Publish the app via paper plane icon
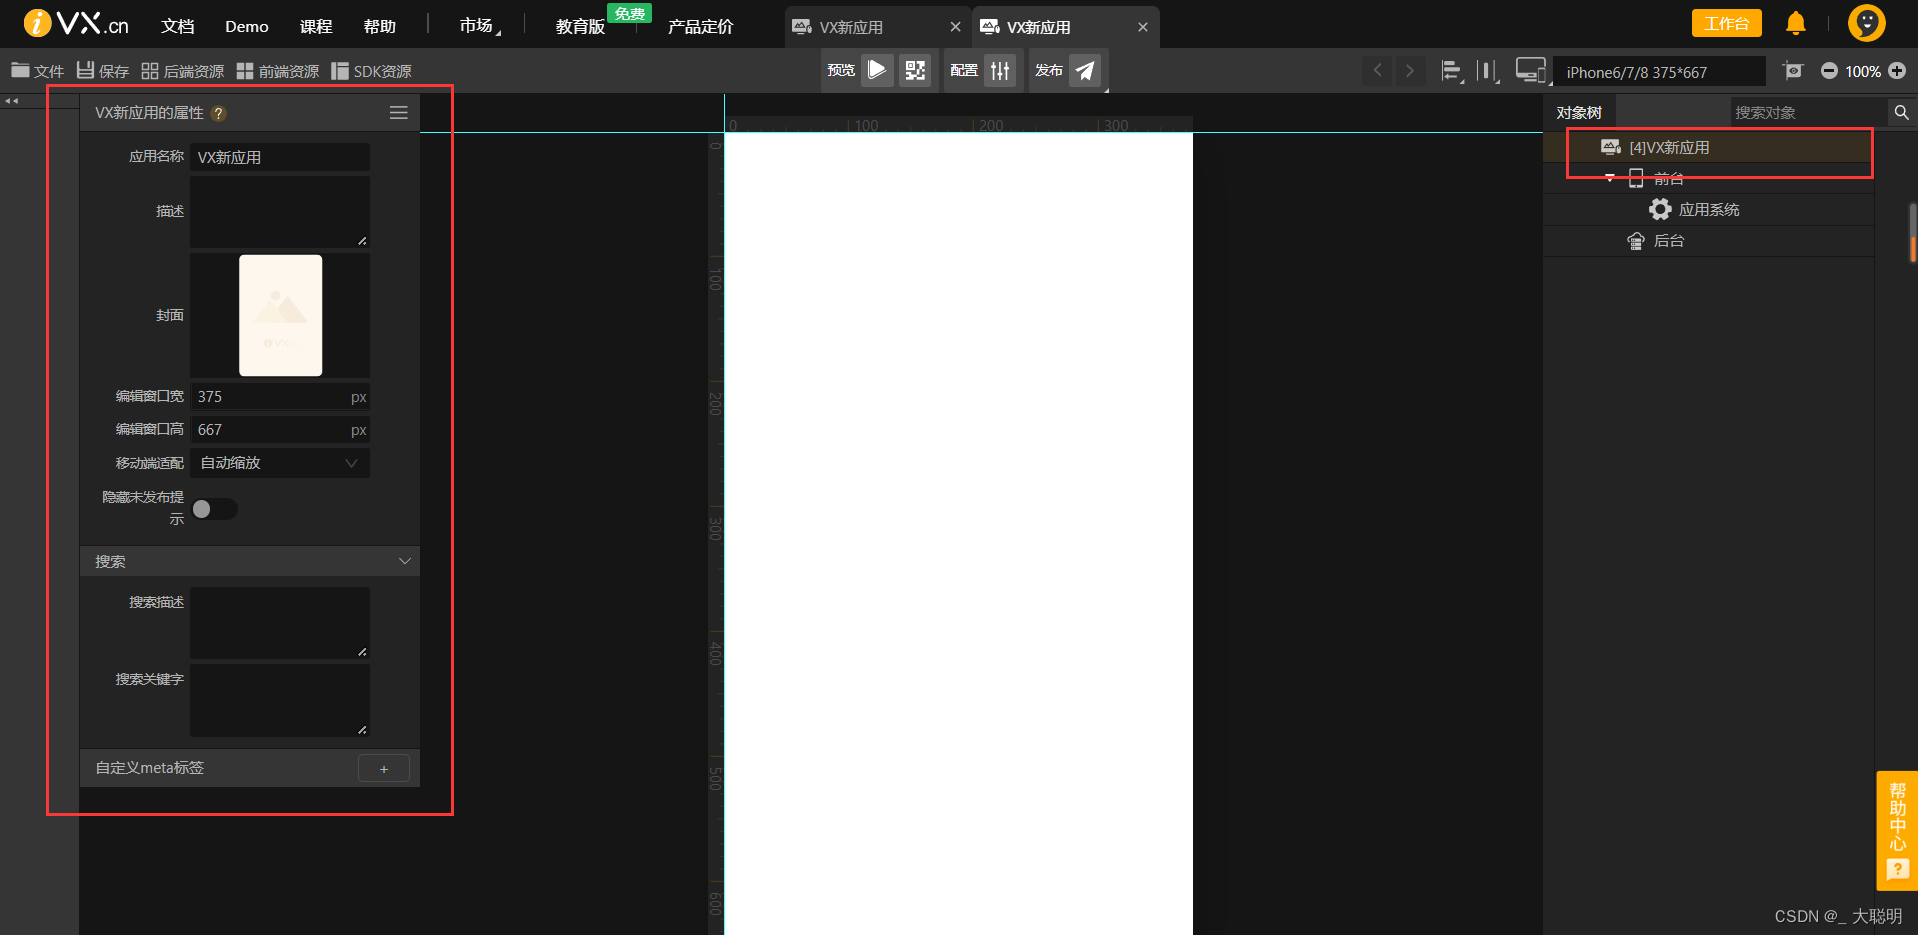1918x935 pixels. coord(1085,70)
